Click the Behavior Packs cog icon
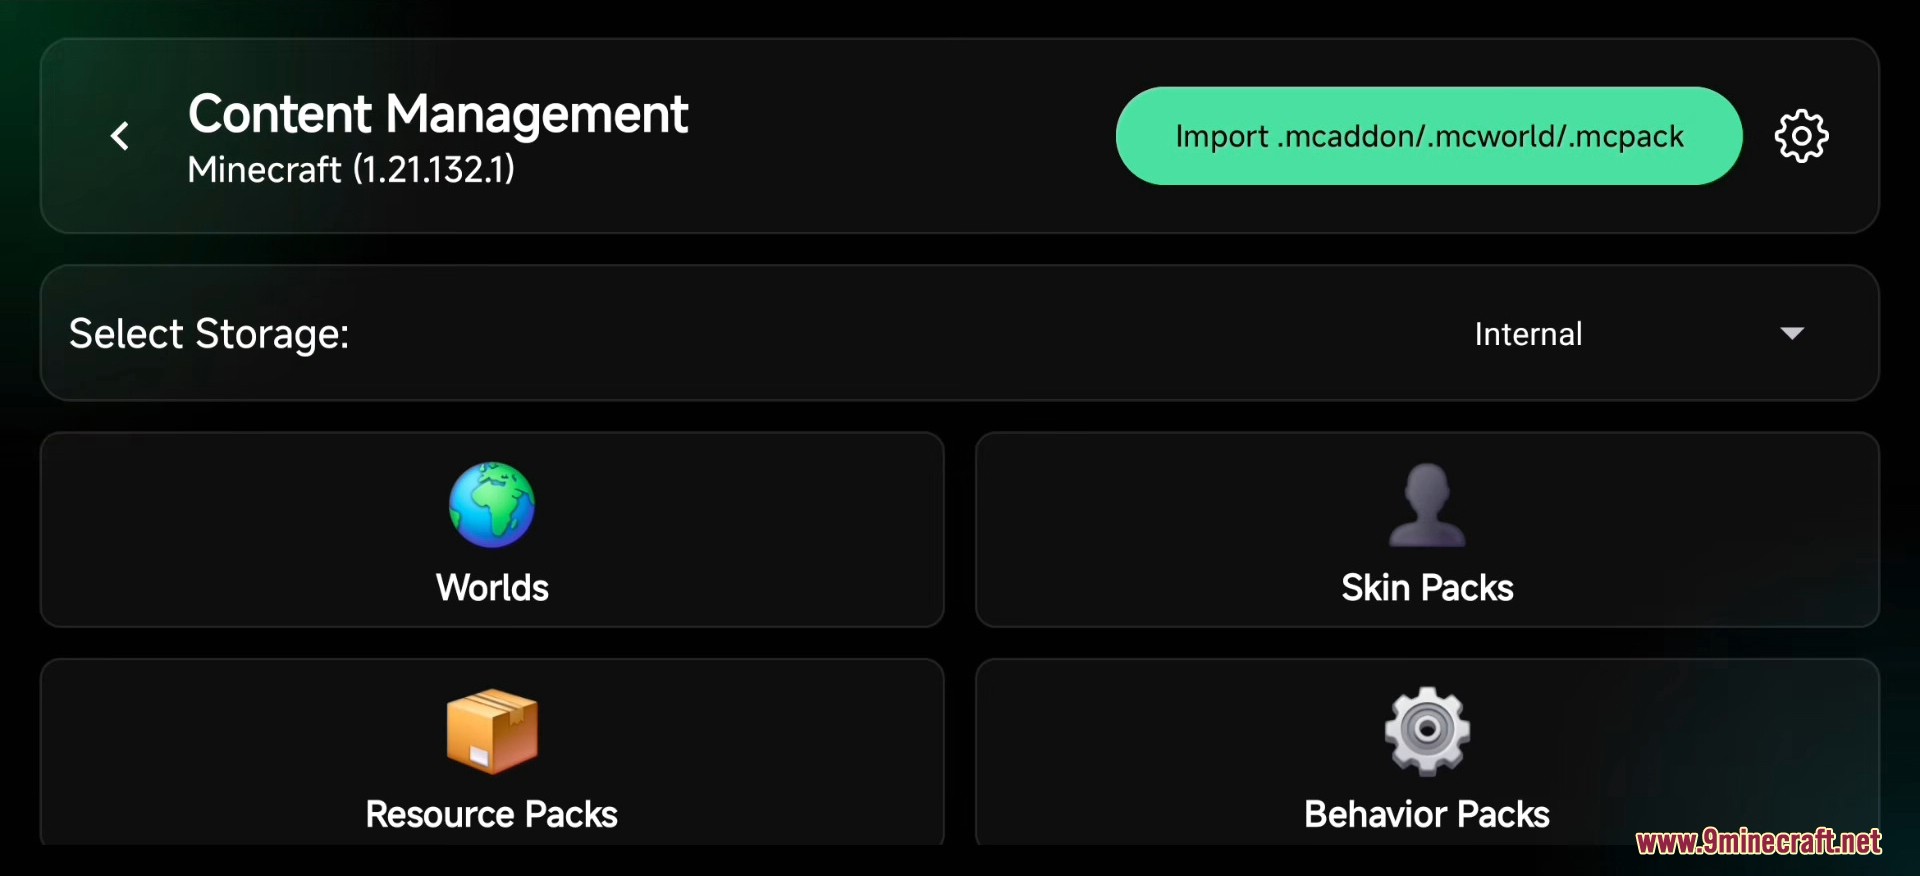The width and height of the screenshot is (1920, 876). pyautogui.click(x=1427, y=731)
